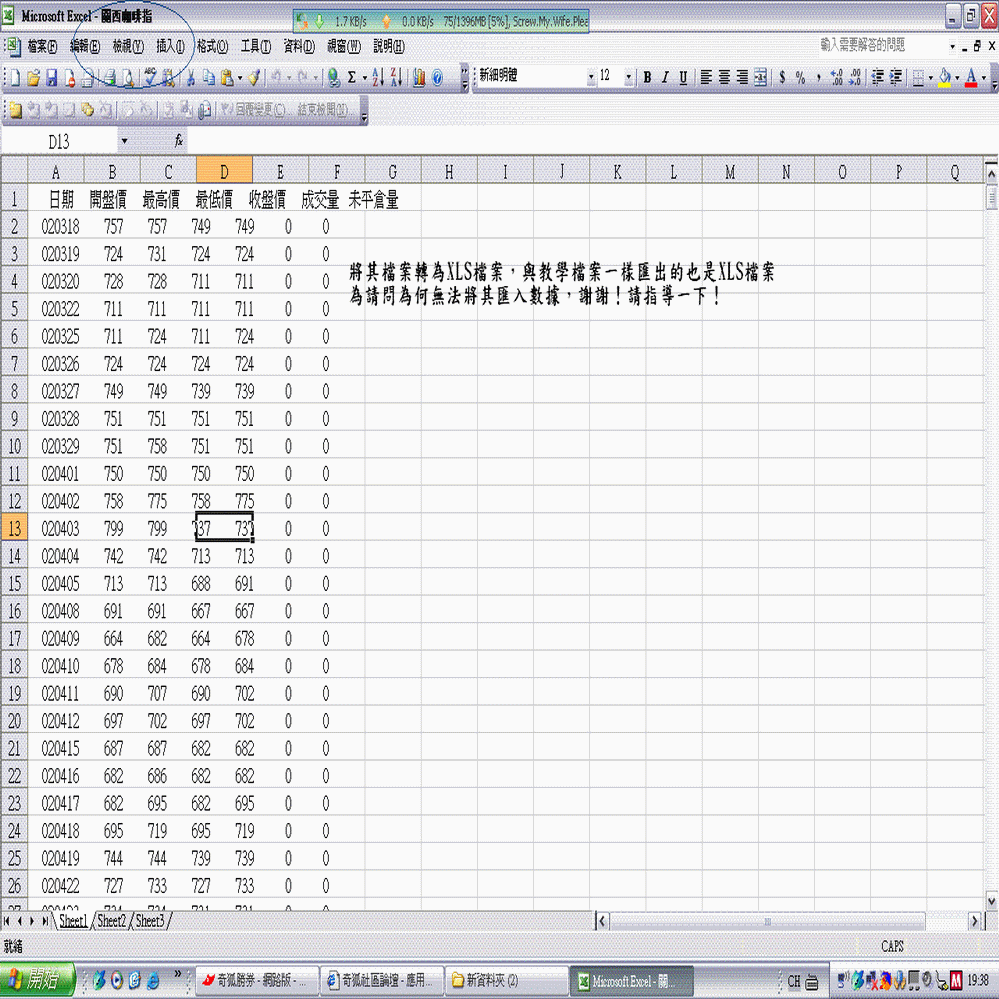Open the Chart Wizard icon
Screen dimensions: 999x999
[x=418, y=77]
